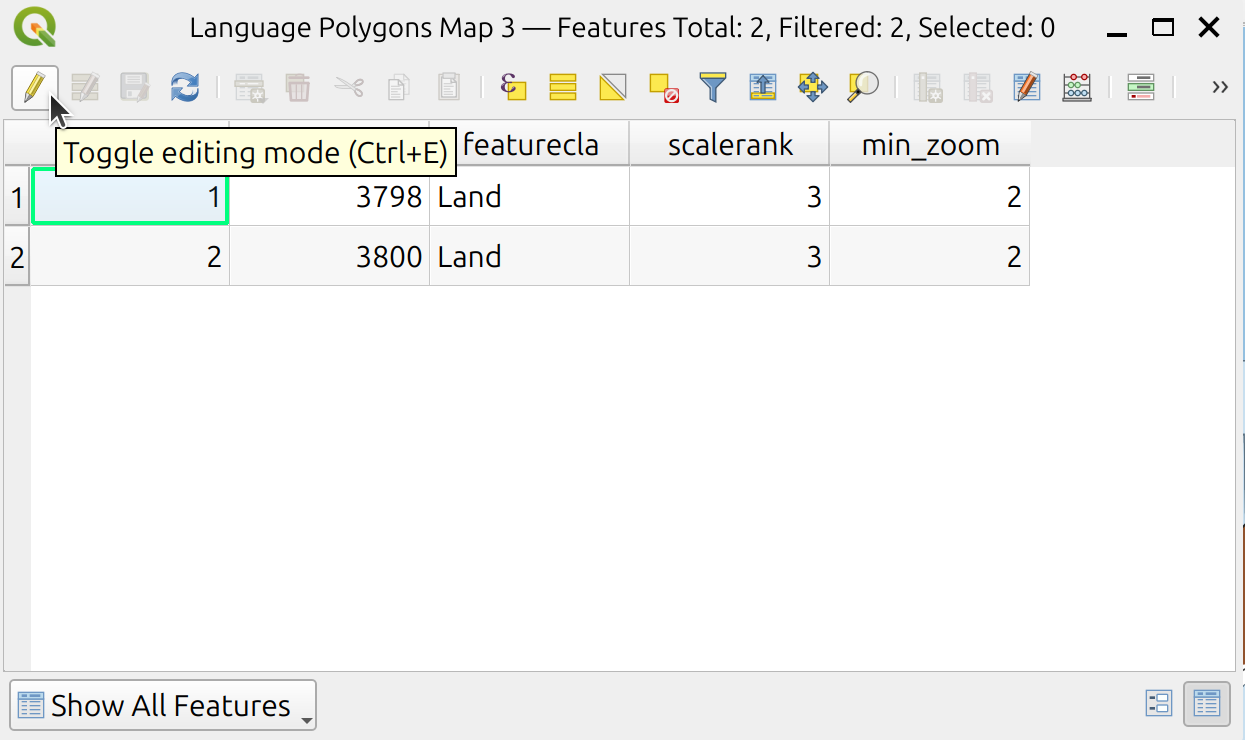Open the Show All Features filter dropdown
Image resolution: width=1245 pixels, height=740 pixels.
[160, 705]
